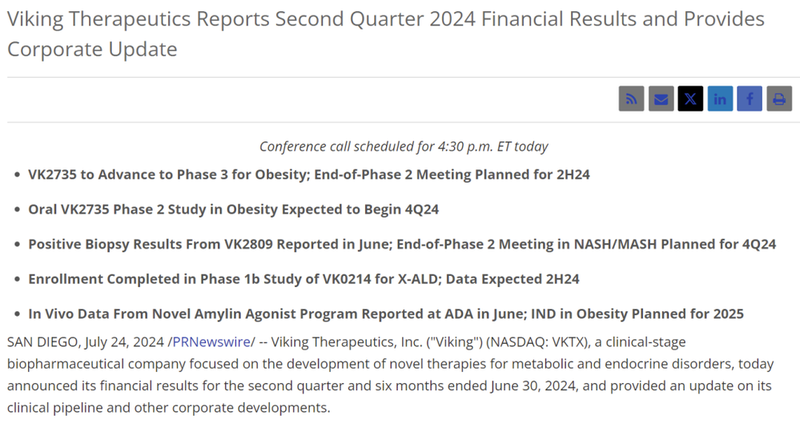Click the VK2809 positive biopsy results bullet
This screenshot has height=423, width=800.
(401, 244)
